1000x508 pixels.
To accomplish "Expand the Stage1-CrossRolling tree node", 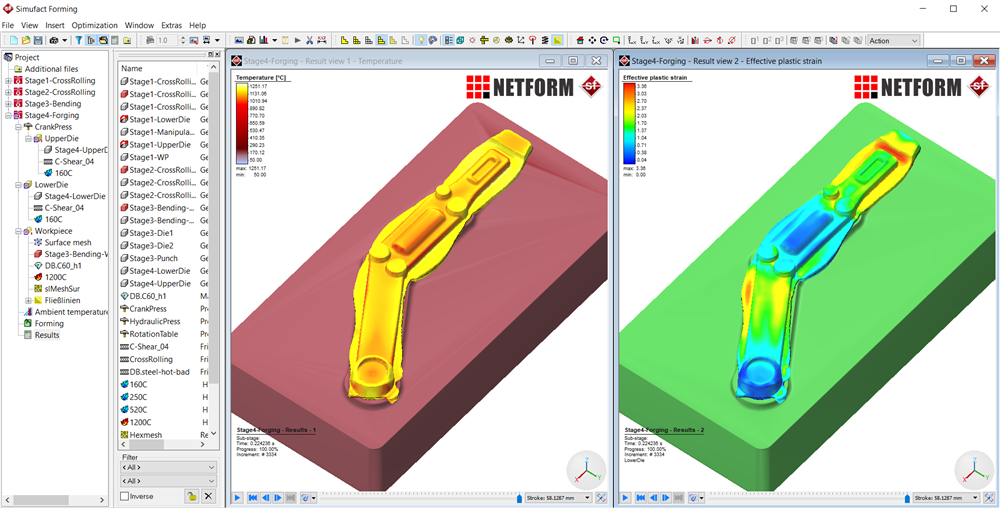I will tap(9, 80).
